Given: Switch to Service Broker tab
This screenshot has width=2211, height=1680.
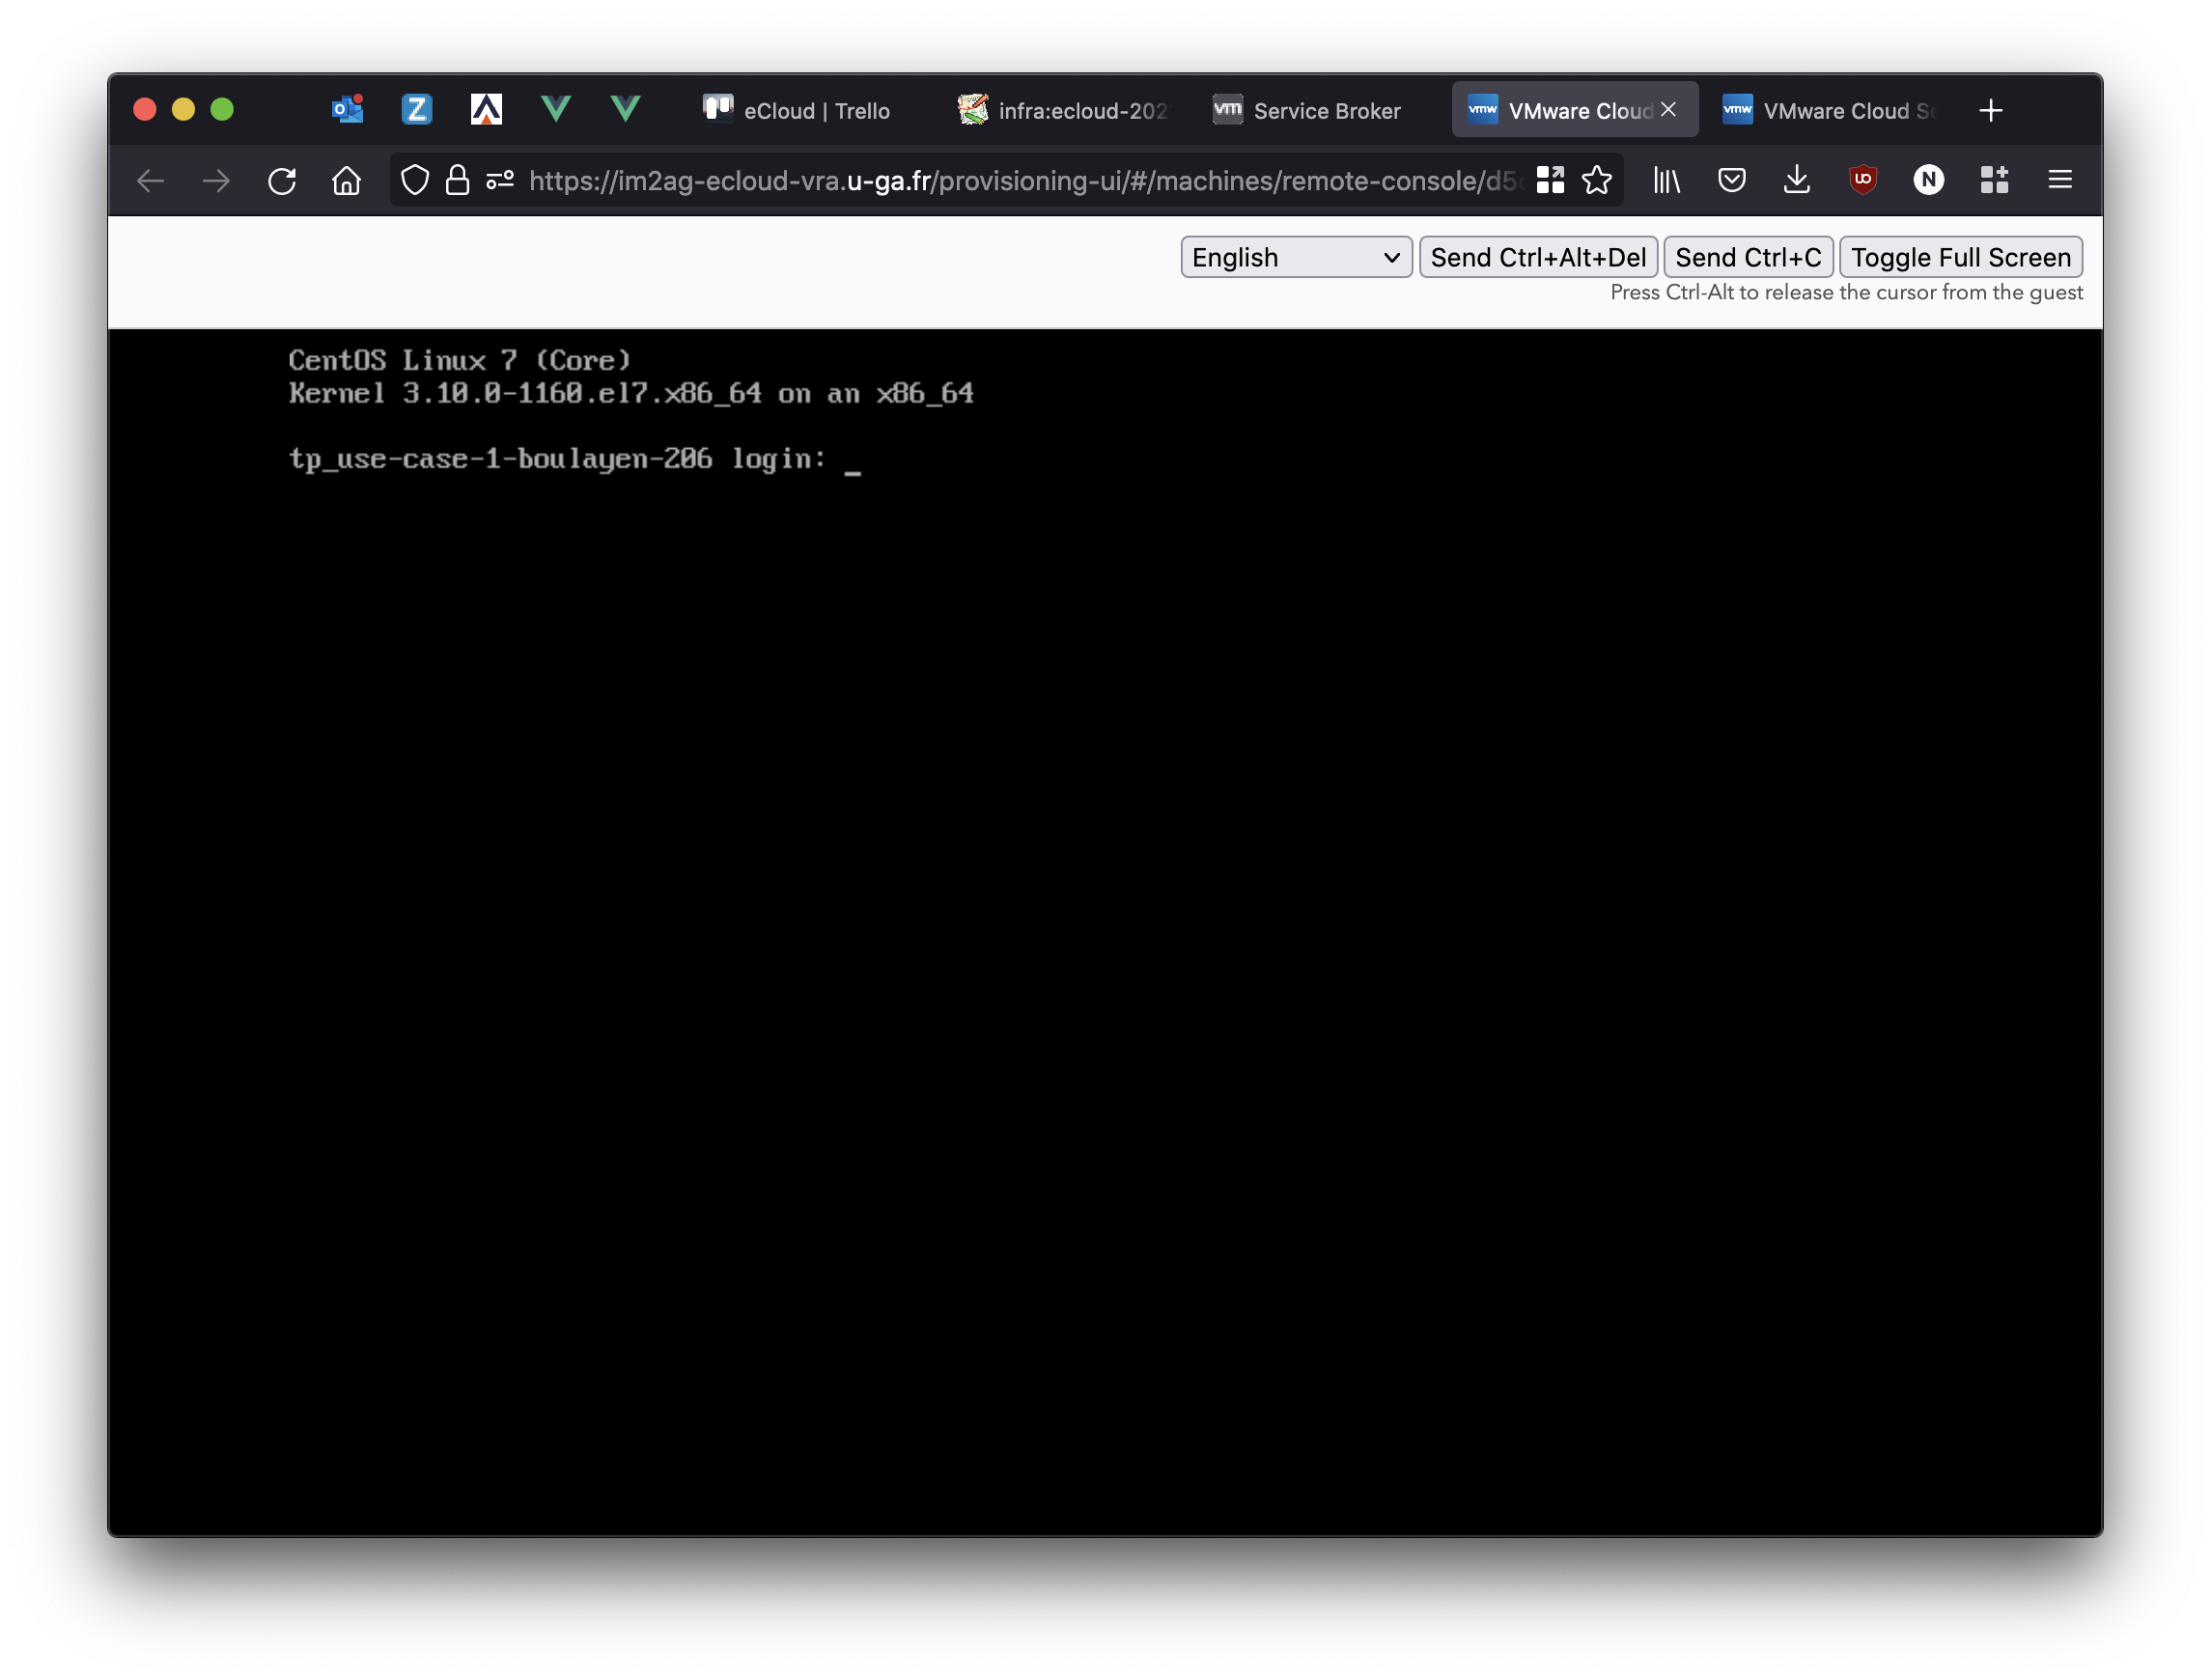Looking at the screenshot, I should click(1307, 111).
